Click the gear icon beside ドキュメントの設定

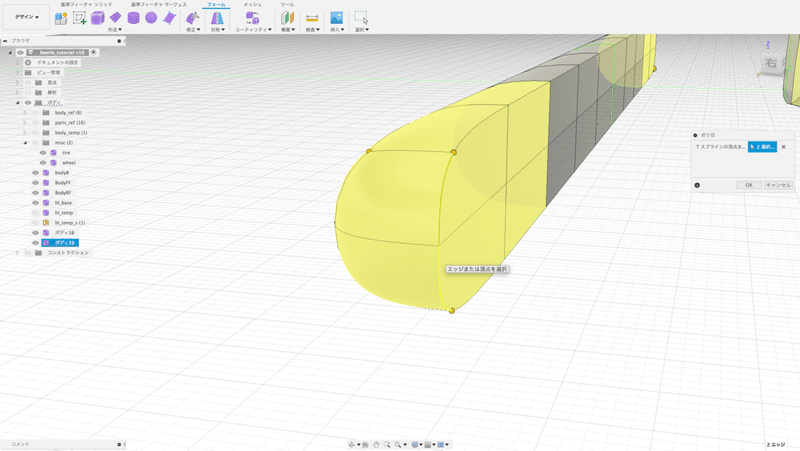coord(28,62)
